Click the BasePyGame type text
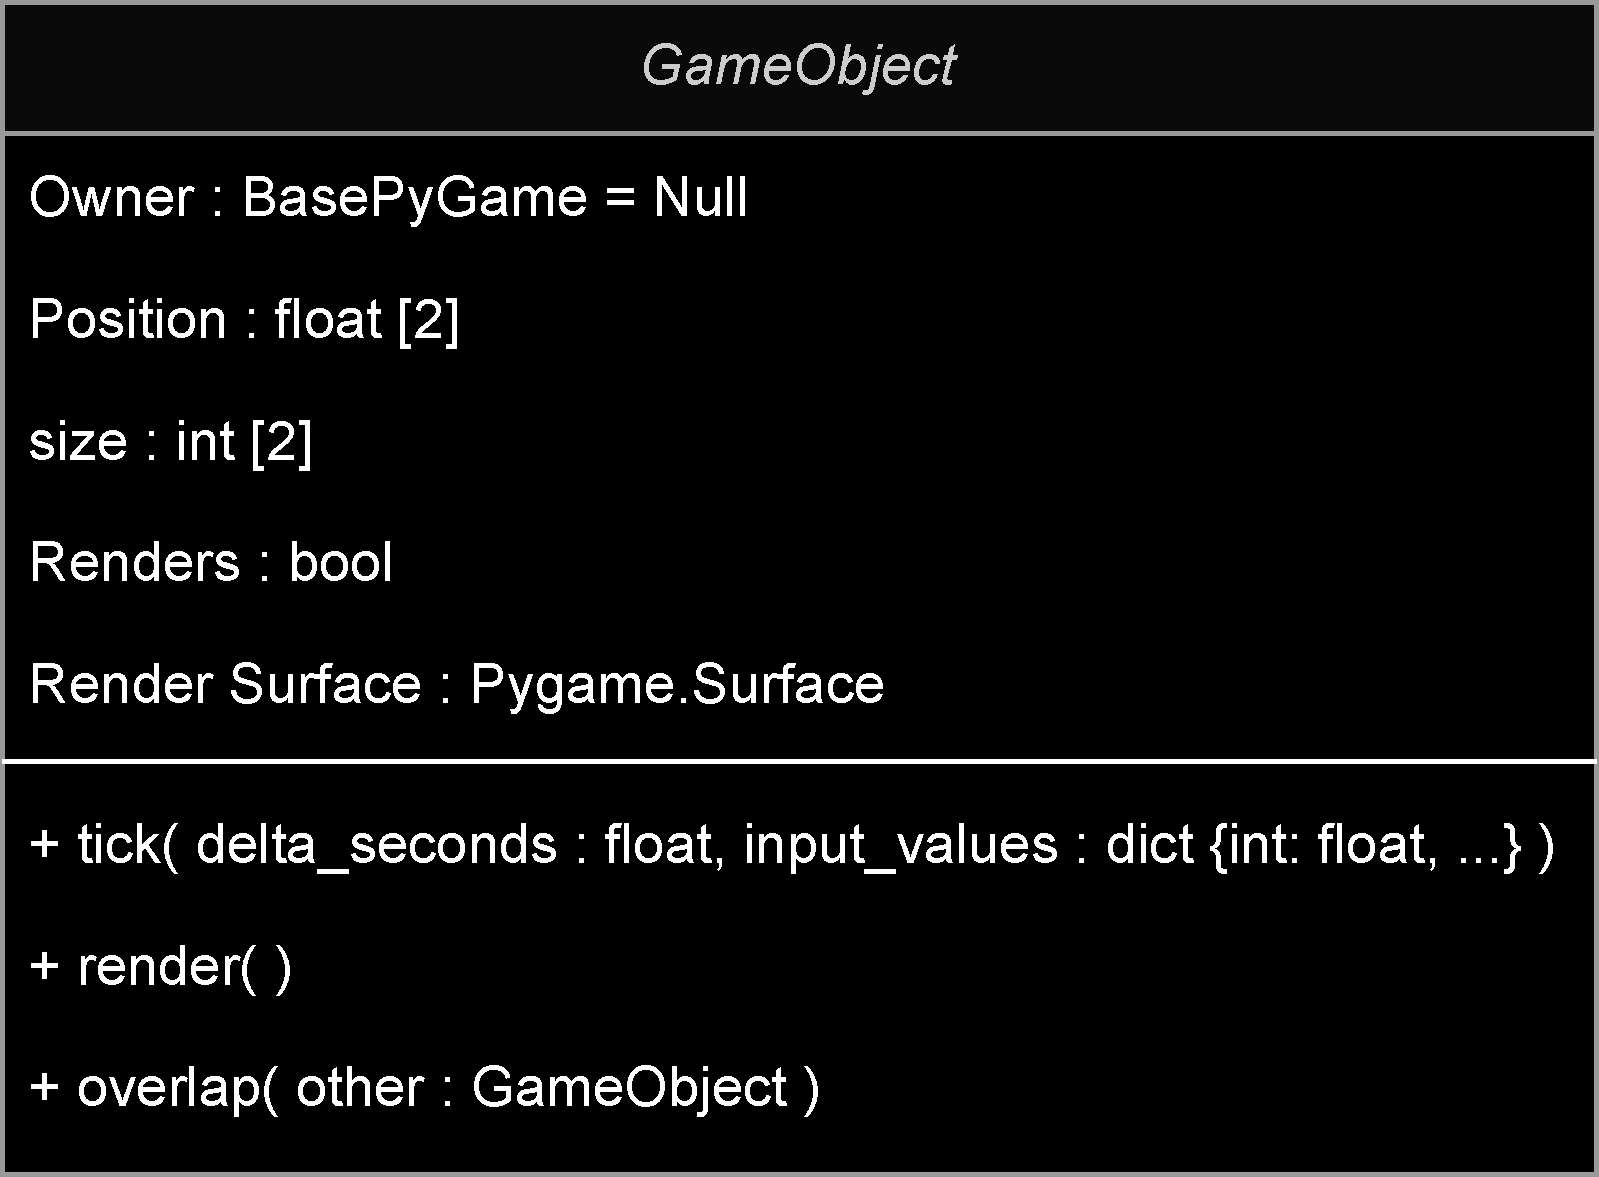Viewport: 1599px width, 1177px height. click(414, 197)
